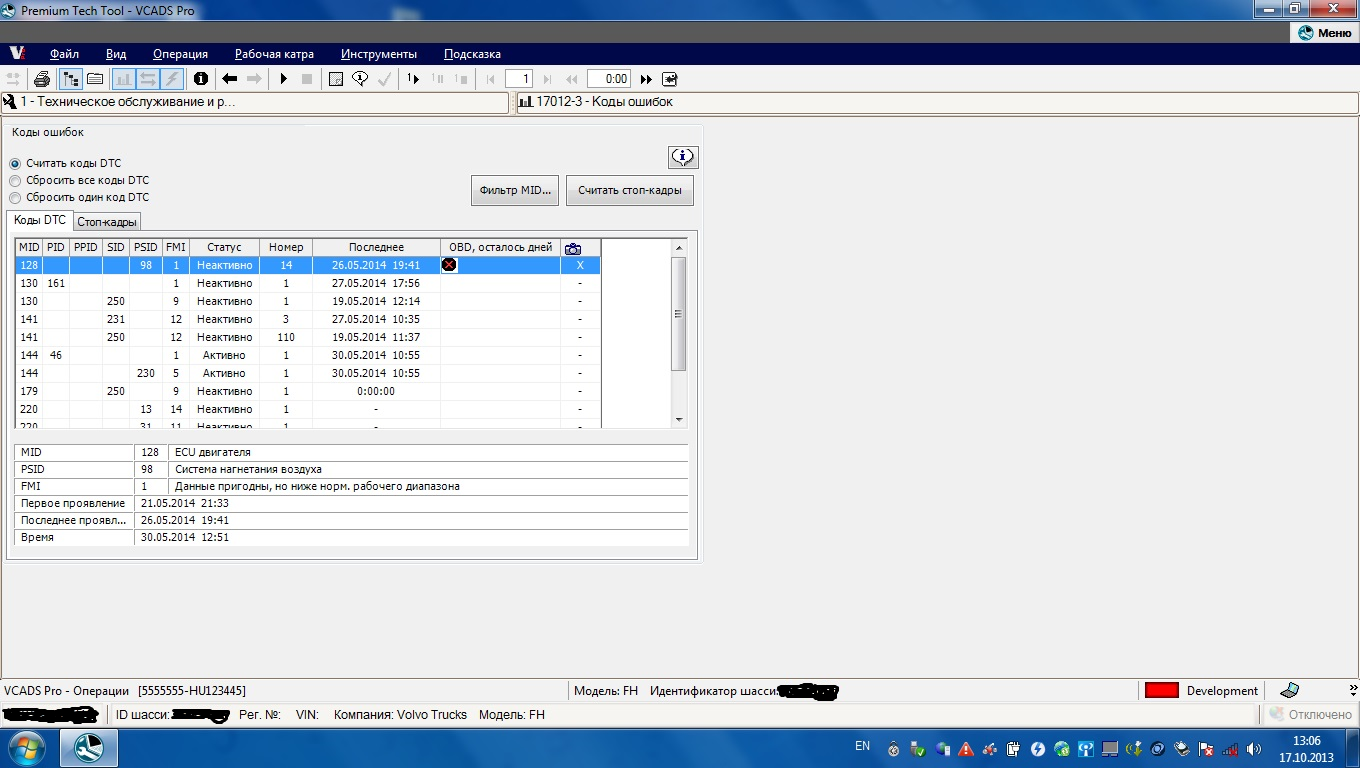
Task: Click the 17012-3 - Коды ошибок breadcrumb
Action: (x=936, y=102)
